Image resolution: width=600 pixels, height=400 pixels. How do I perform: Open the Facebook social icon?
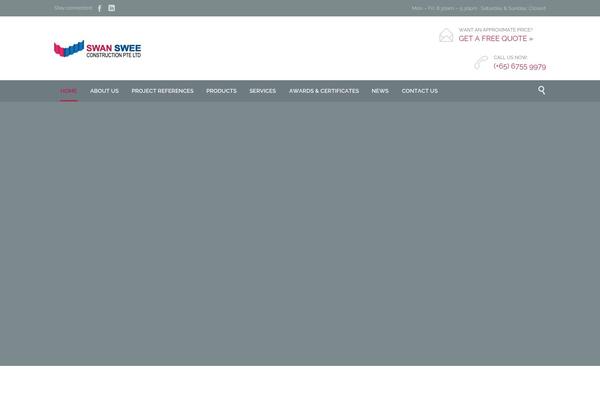pyautogui.click(x=99, y=8)
